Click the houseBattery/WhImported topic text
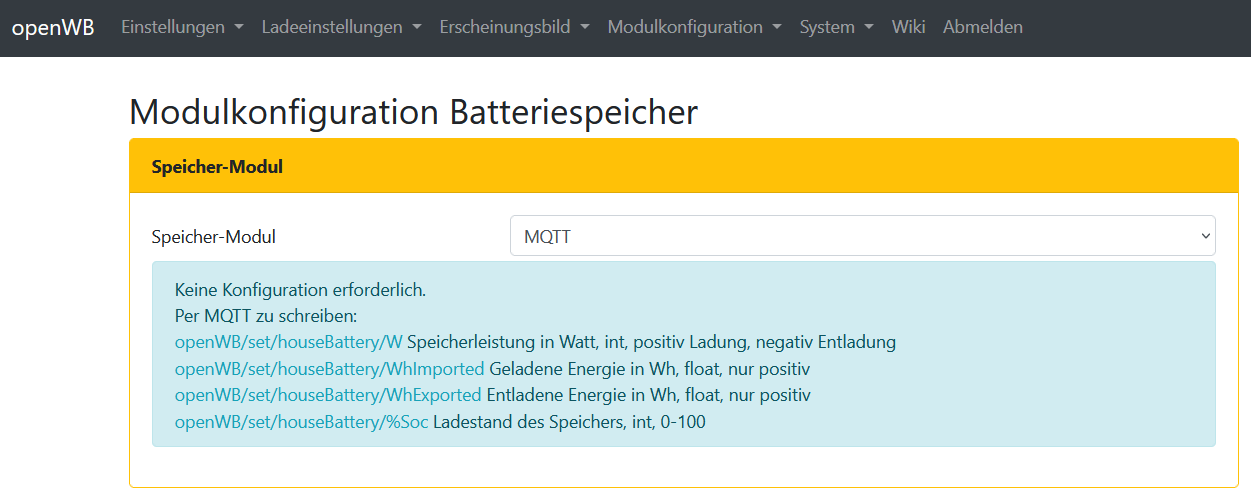The height and width of the screenshot is (502, 1251). click(x=329, y=369)
